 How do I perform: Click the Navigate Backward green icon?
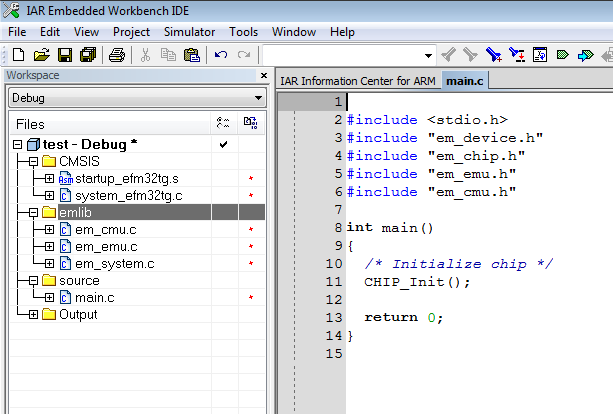(x=563, y=55)
